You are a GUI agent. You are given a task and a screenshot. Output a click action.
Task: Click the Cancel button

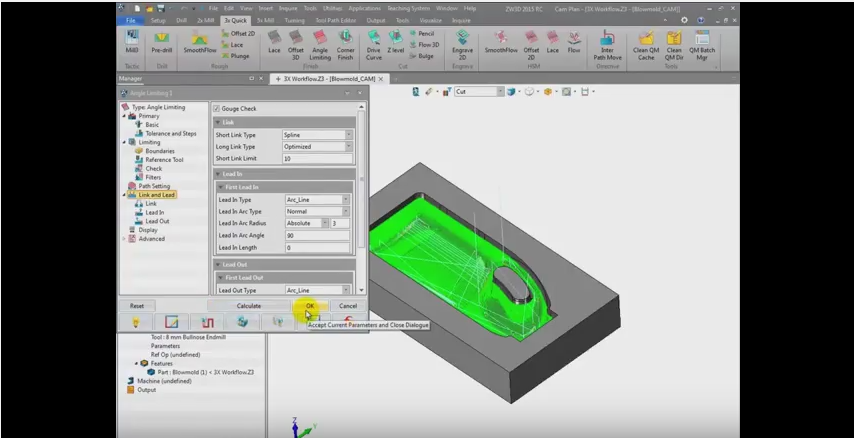coord(347,306)
